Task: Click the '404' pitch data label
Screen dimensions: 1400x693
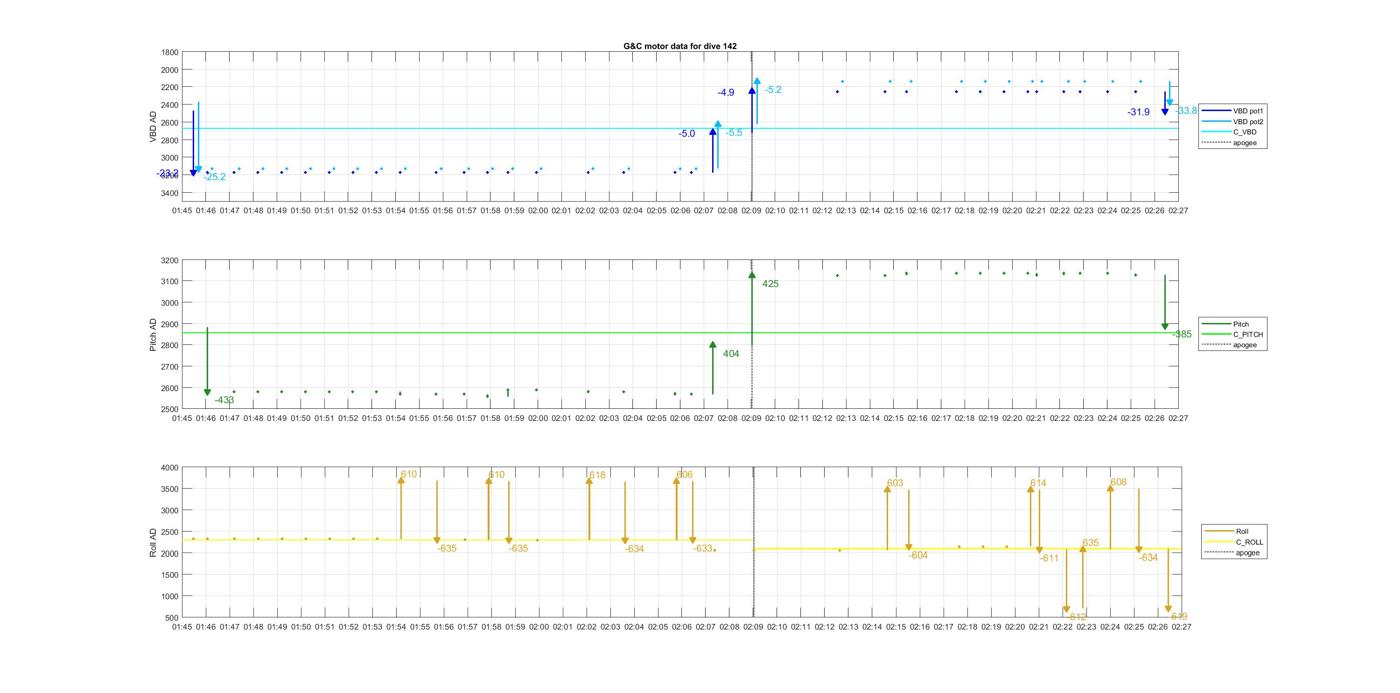Action: (x=731, y=354)
